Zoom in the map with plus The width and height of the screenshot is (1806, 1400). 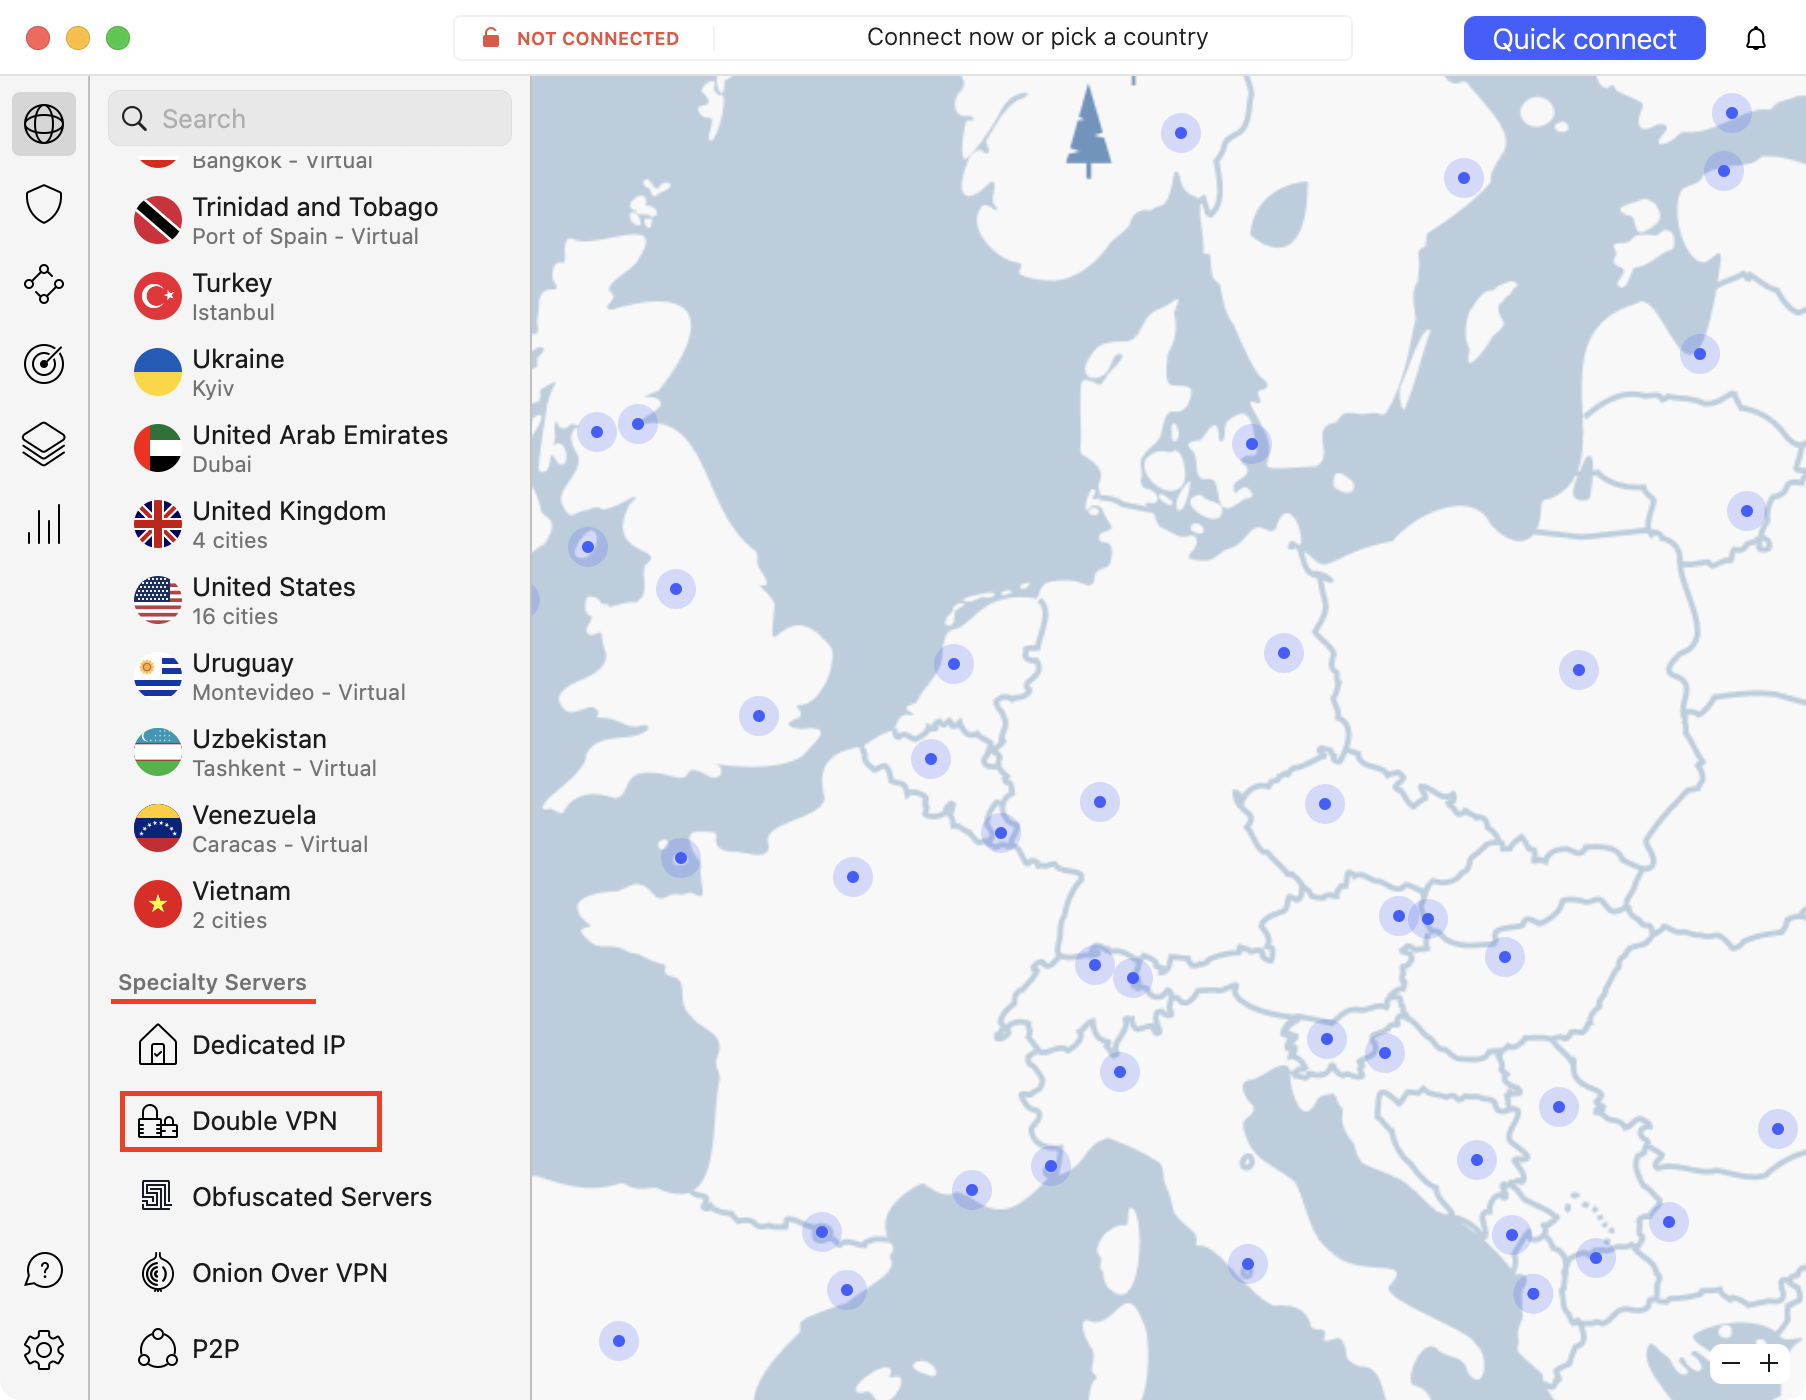click(x=1769, y=1363)
